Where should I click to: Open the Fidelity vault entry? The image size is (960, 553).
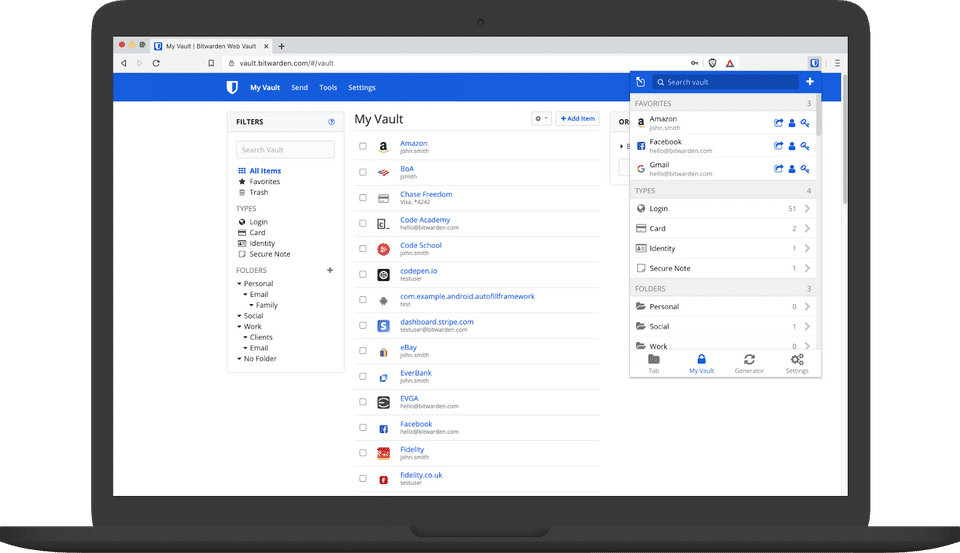[x=412, y=450]
